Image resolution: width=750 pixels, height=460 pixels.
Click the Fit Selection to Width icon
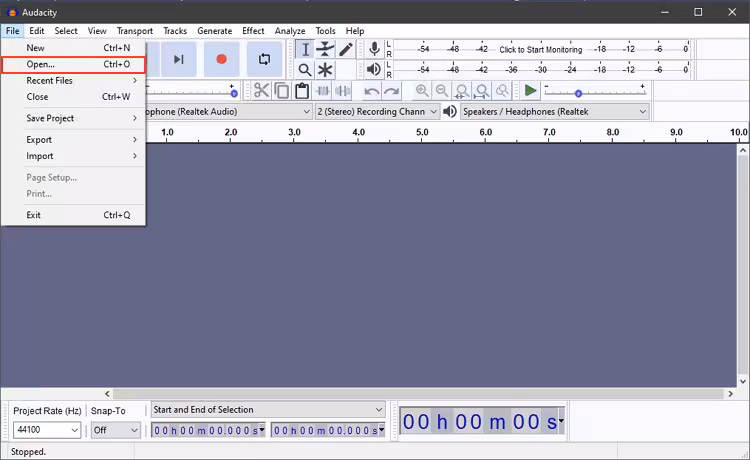click(x=462, y=90)
